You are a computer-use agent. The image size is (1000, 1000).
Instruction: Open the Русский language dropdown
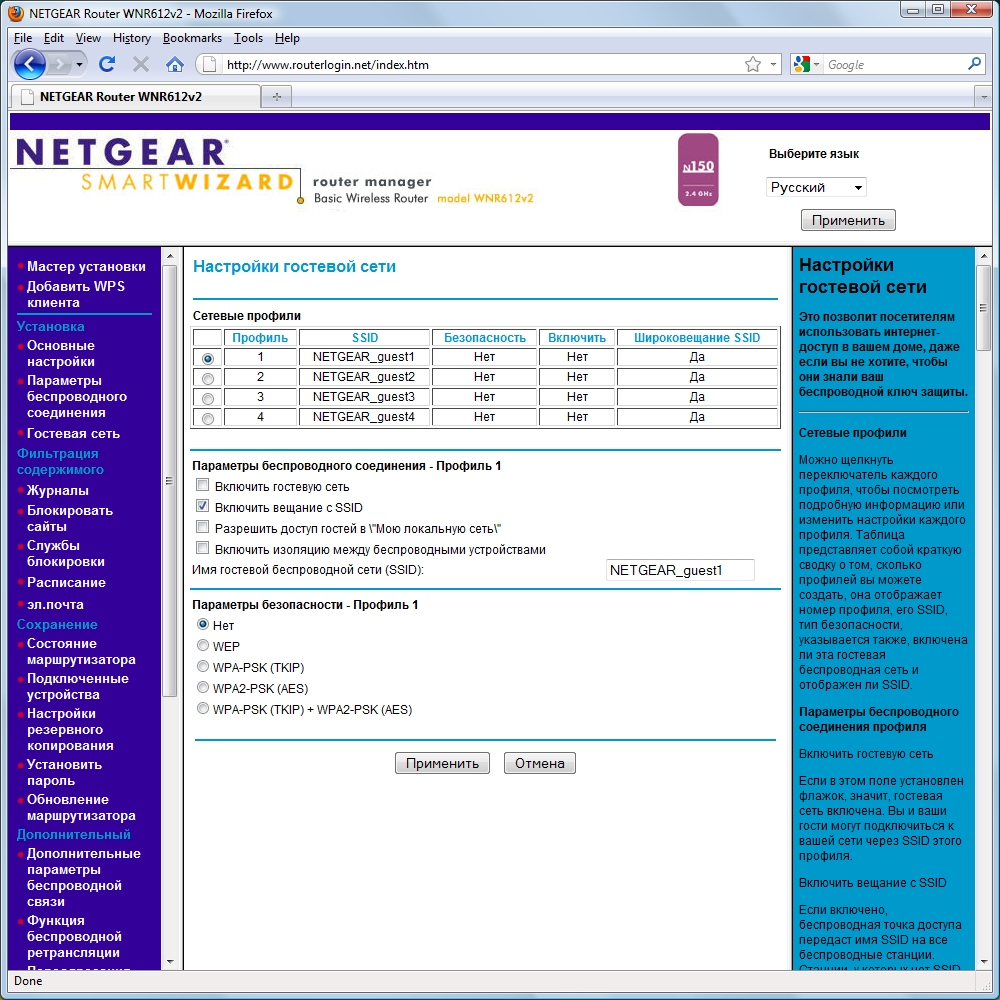tap(816, 188)
